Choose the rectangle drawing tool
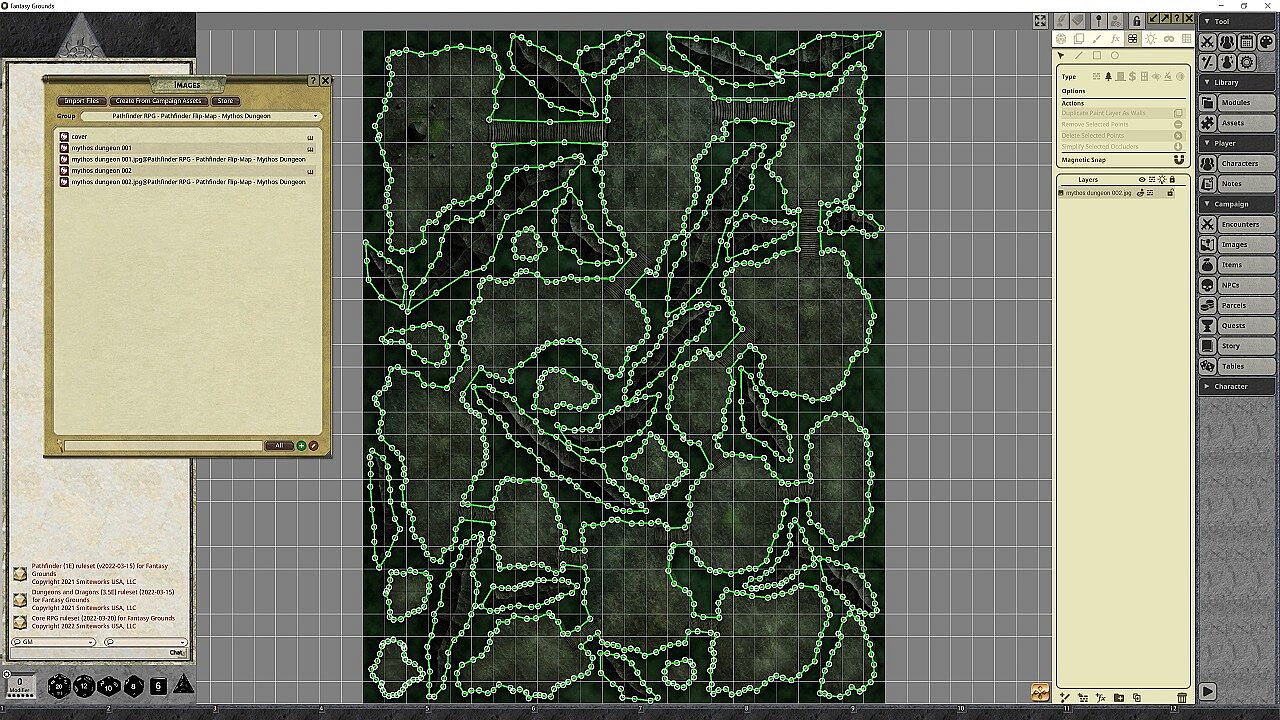The width and height of the screenshot is (1280, 720). click(1097, 56)
